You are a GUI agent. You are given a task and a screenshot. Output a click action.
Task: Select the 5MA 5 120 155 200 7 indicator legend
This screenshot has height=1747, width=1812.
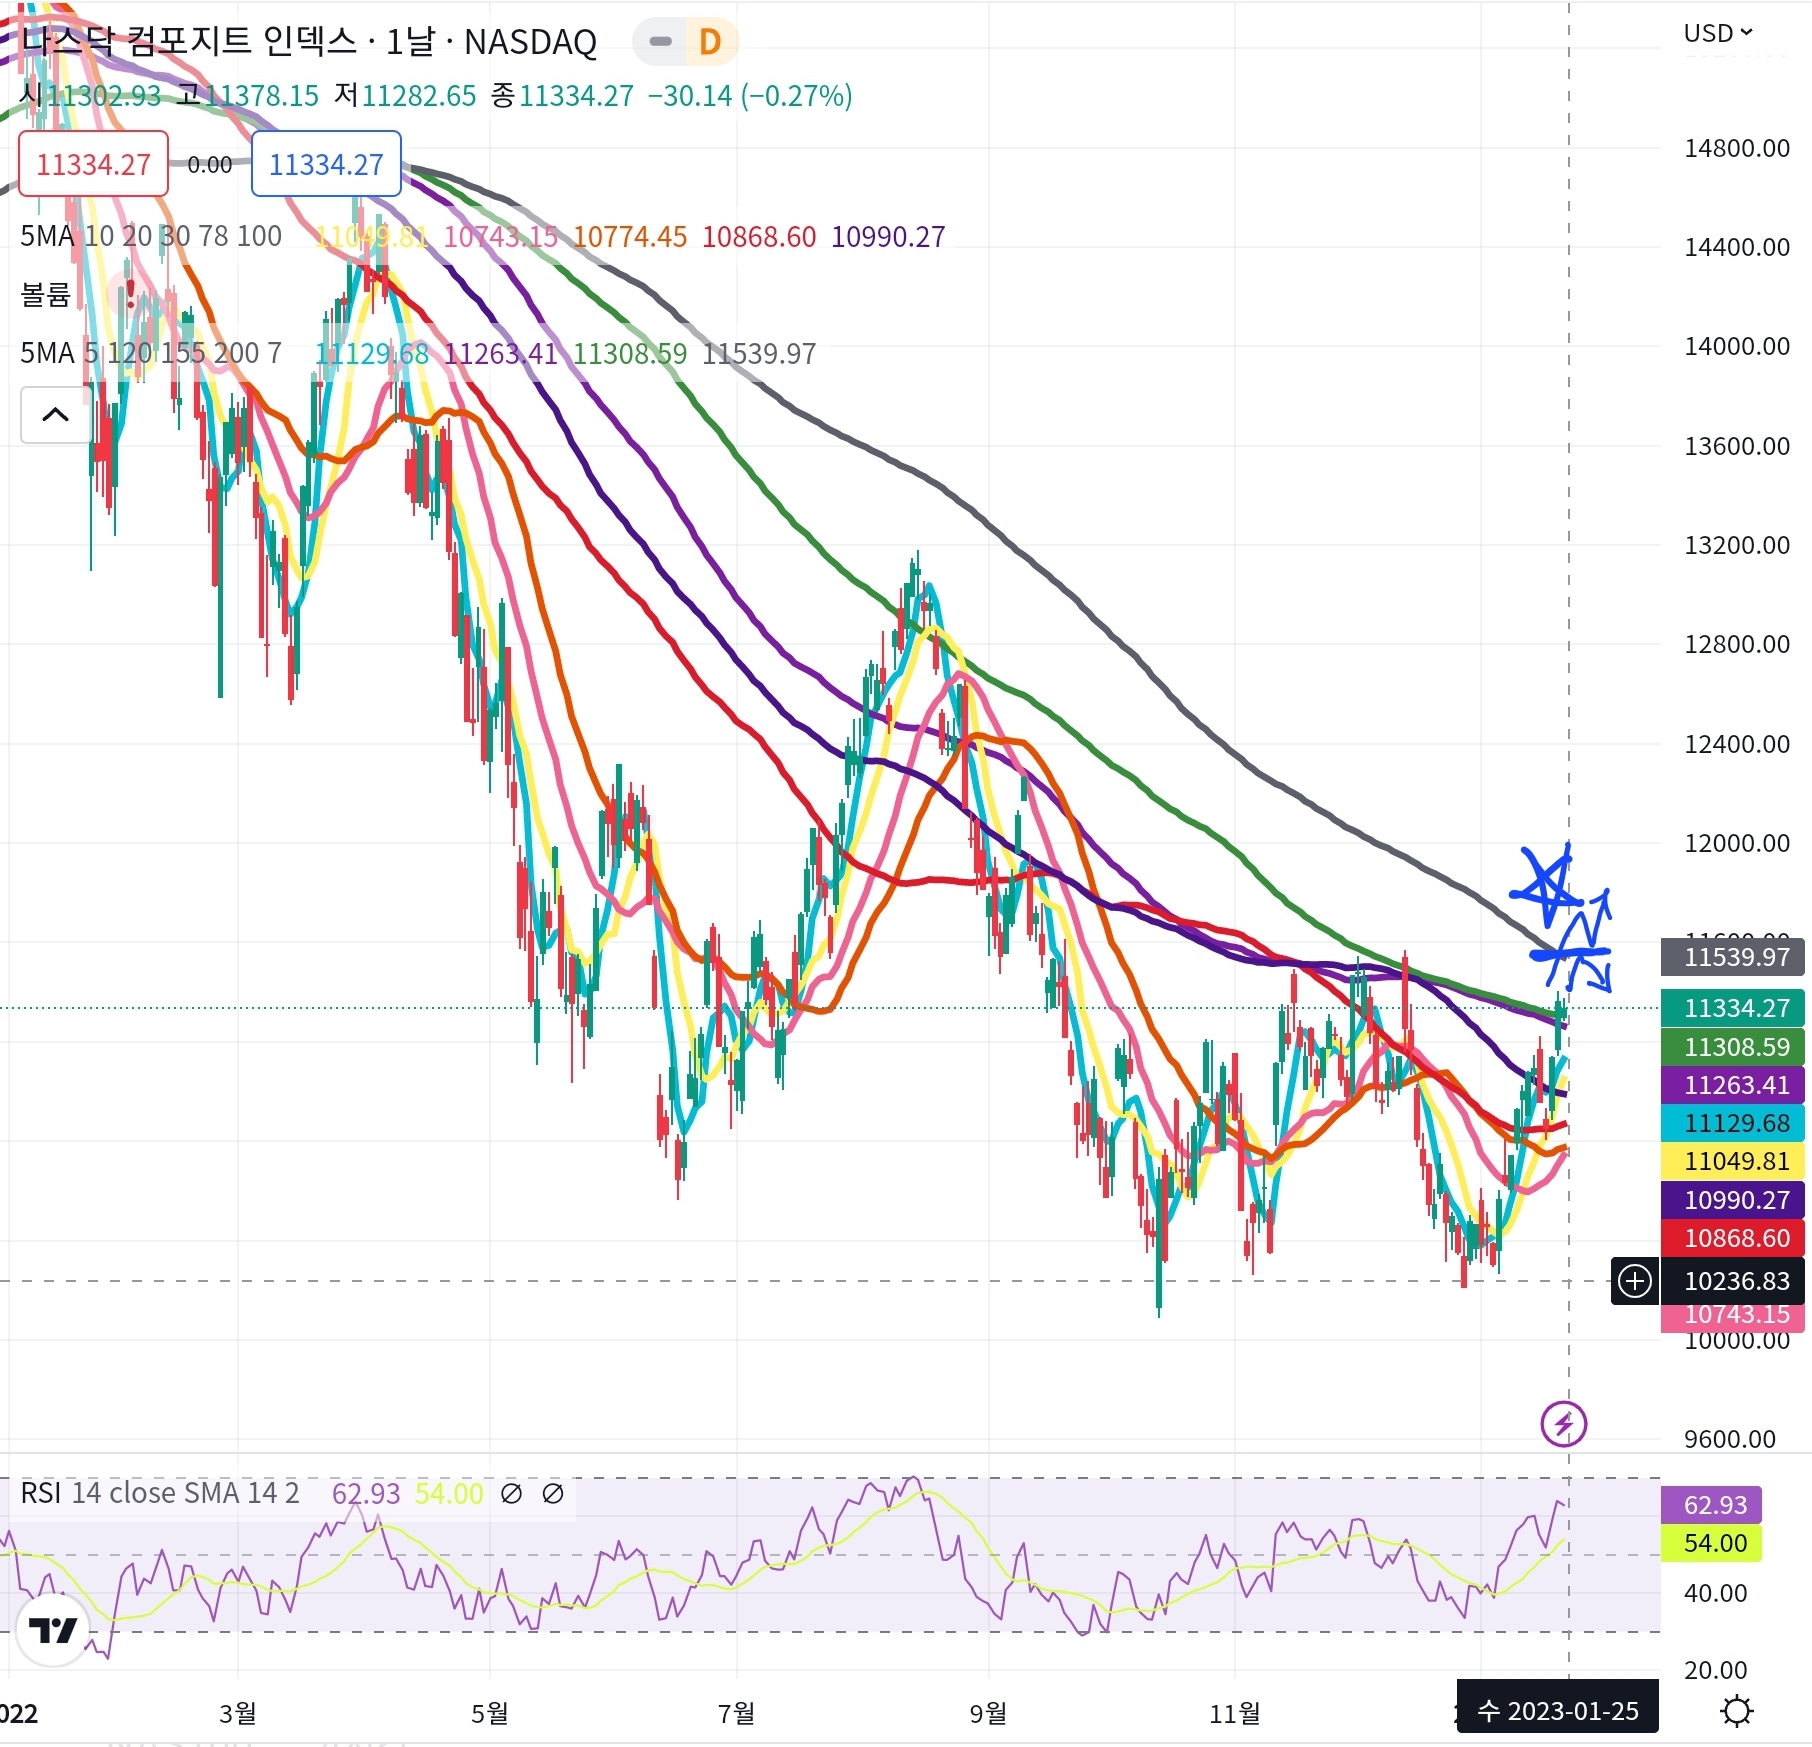pos(151,353)
